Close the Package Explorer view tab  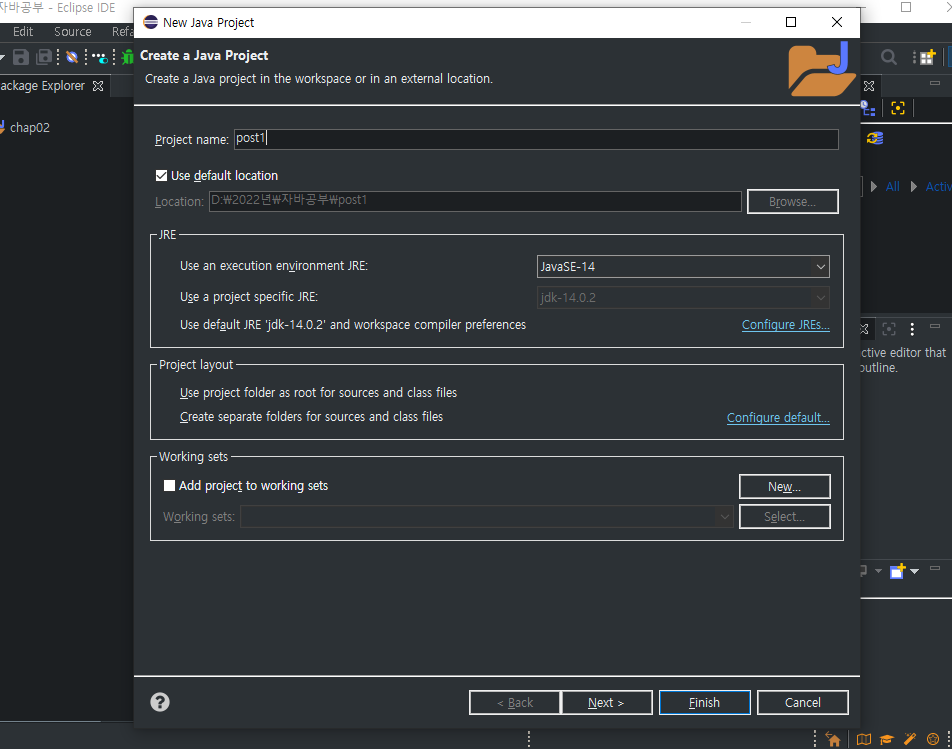point(98,86)
